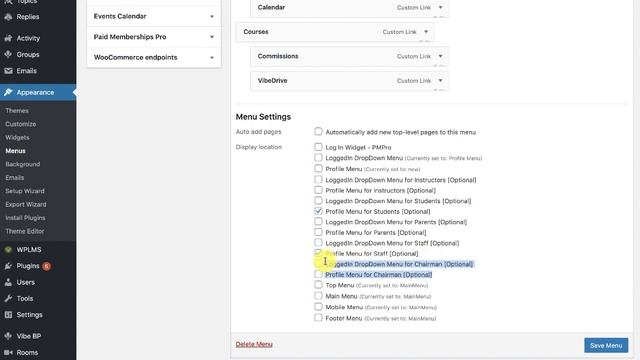This screenshot has height=360, width=640.
Task: Click the Users person icon
Action: coord(8,282)
